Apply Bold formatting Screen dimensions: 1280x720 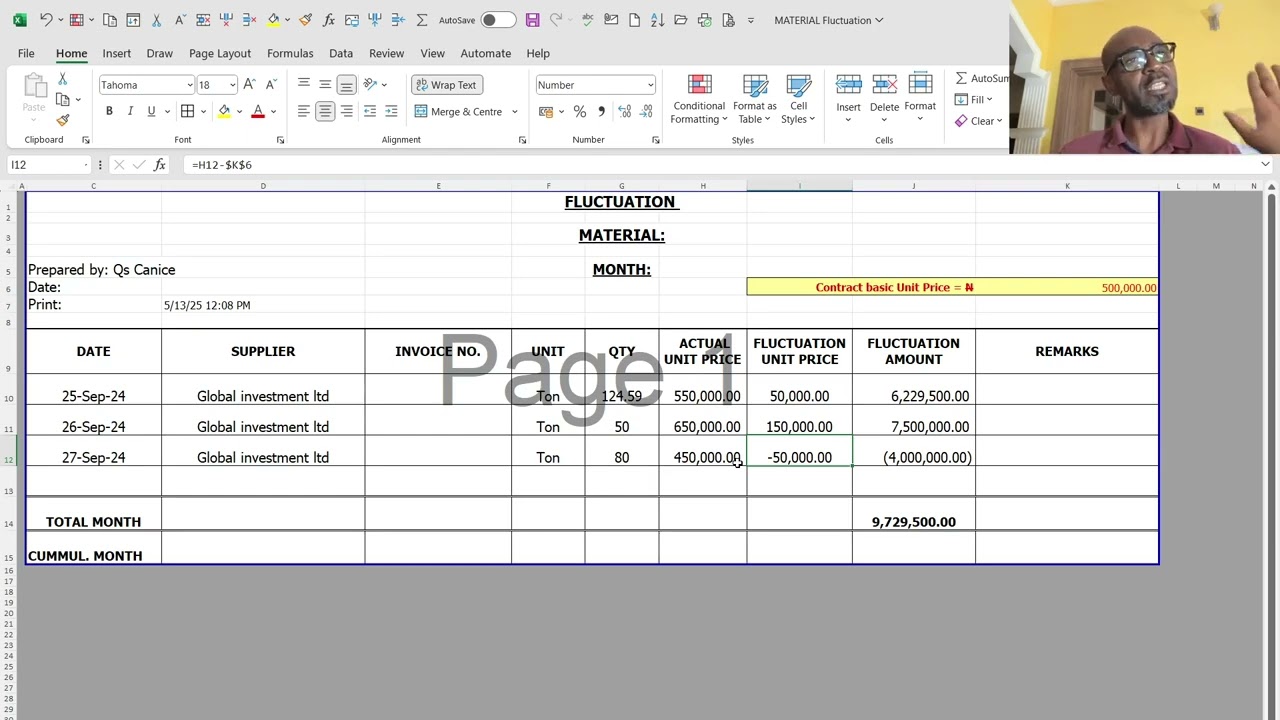click(109, 111)
